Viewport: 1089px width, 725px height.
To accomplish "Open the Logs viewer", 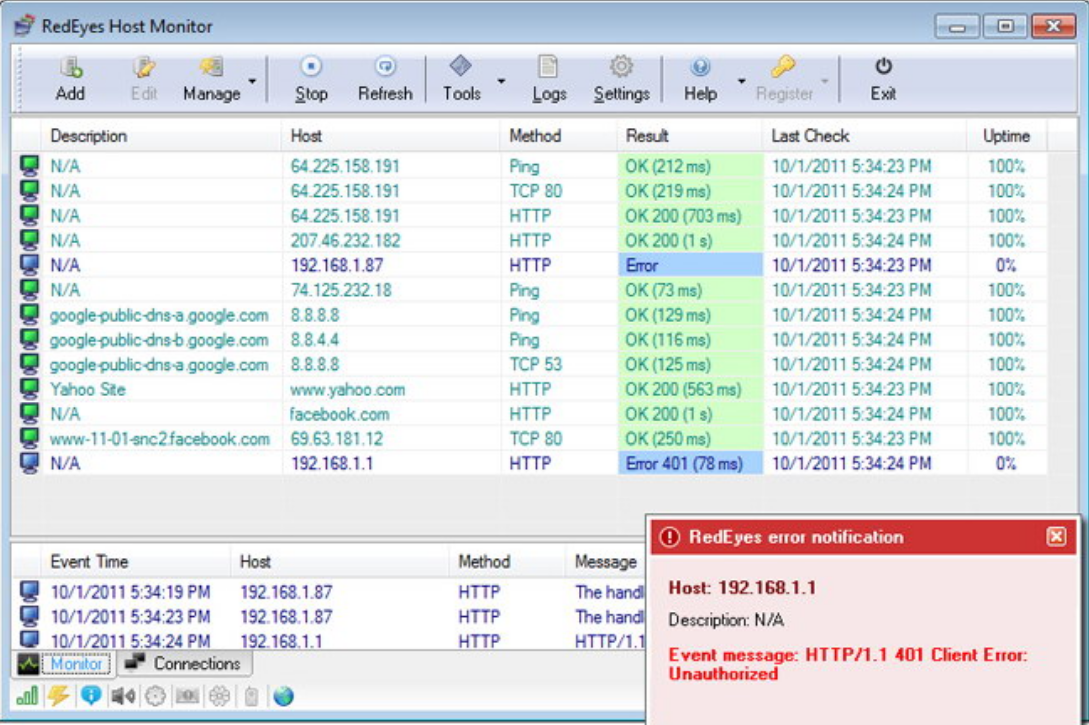I will coord(548,69).
